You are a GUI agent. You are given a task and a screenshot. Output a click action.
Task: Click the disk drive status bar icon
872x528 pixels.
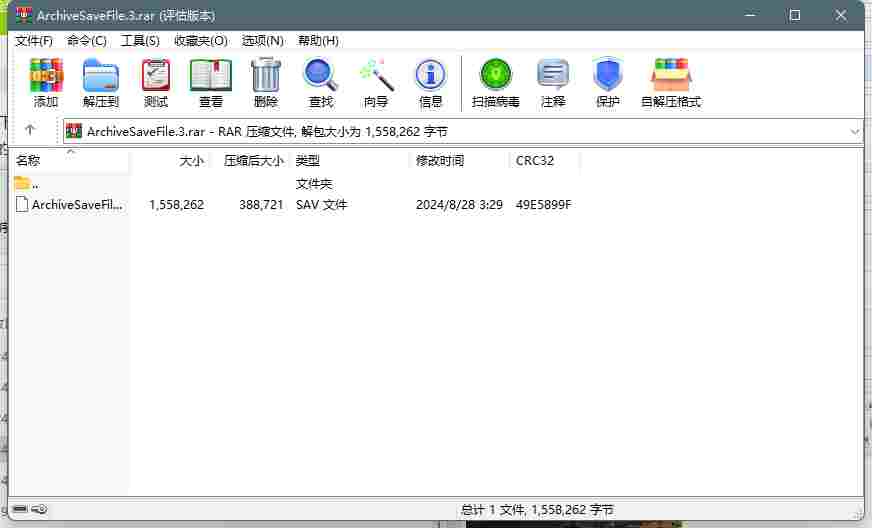point(20,509)
